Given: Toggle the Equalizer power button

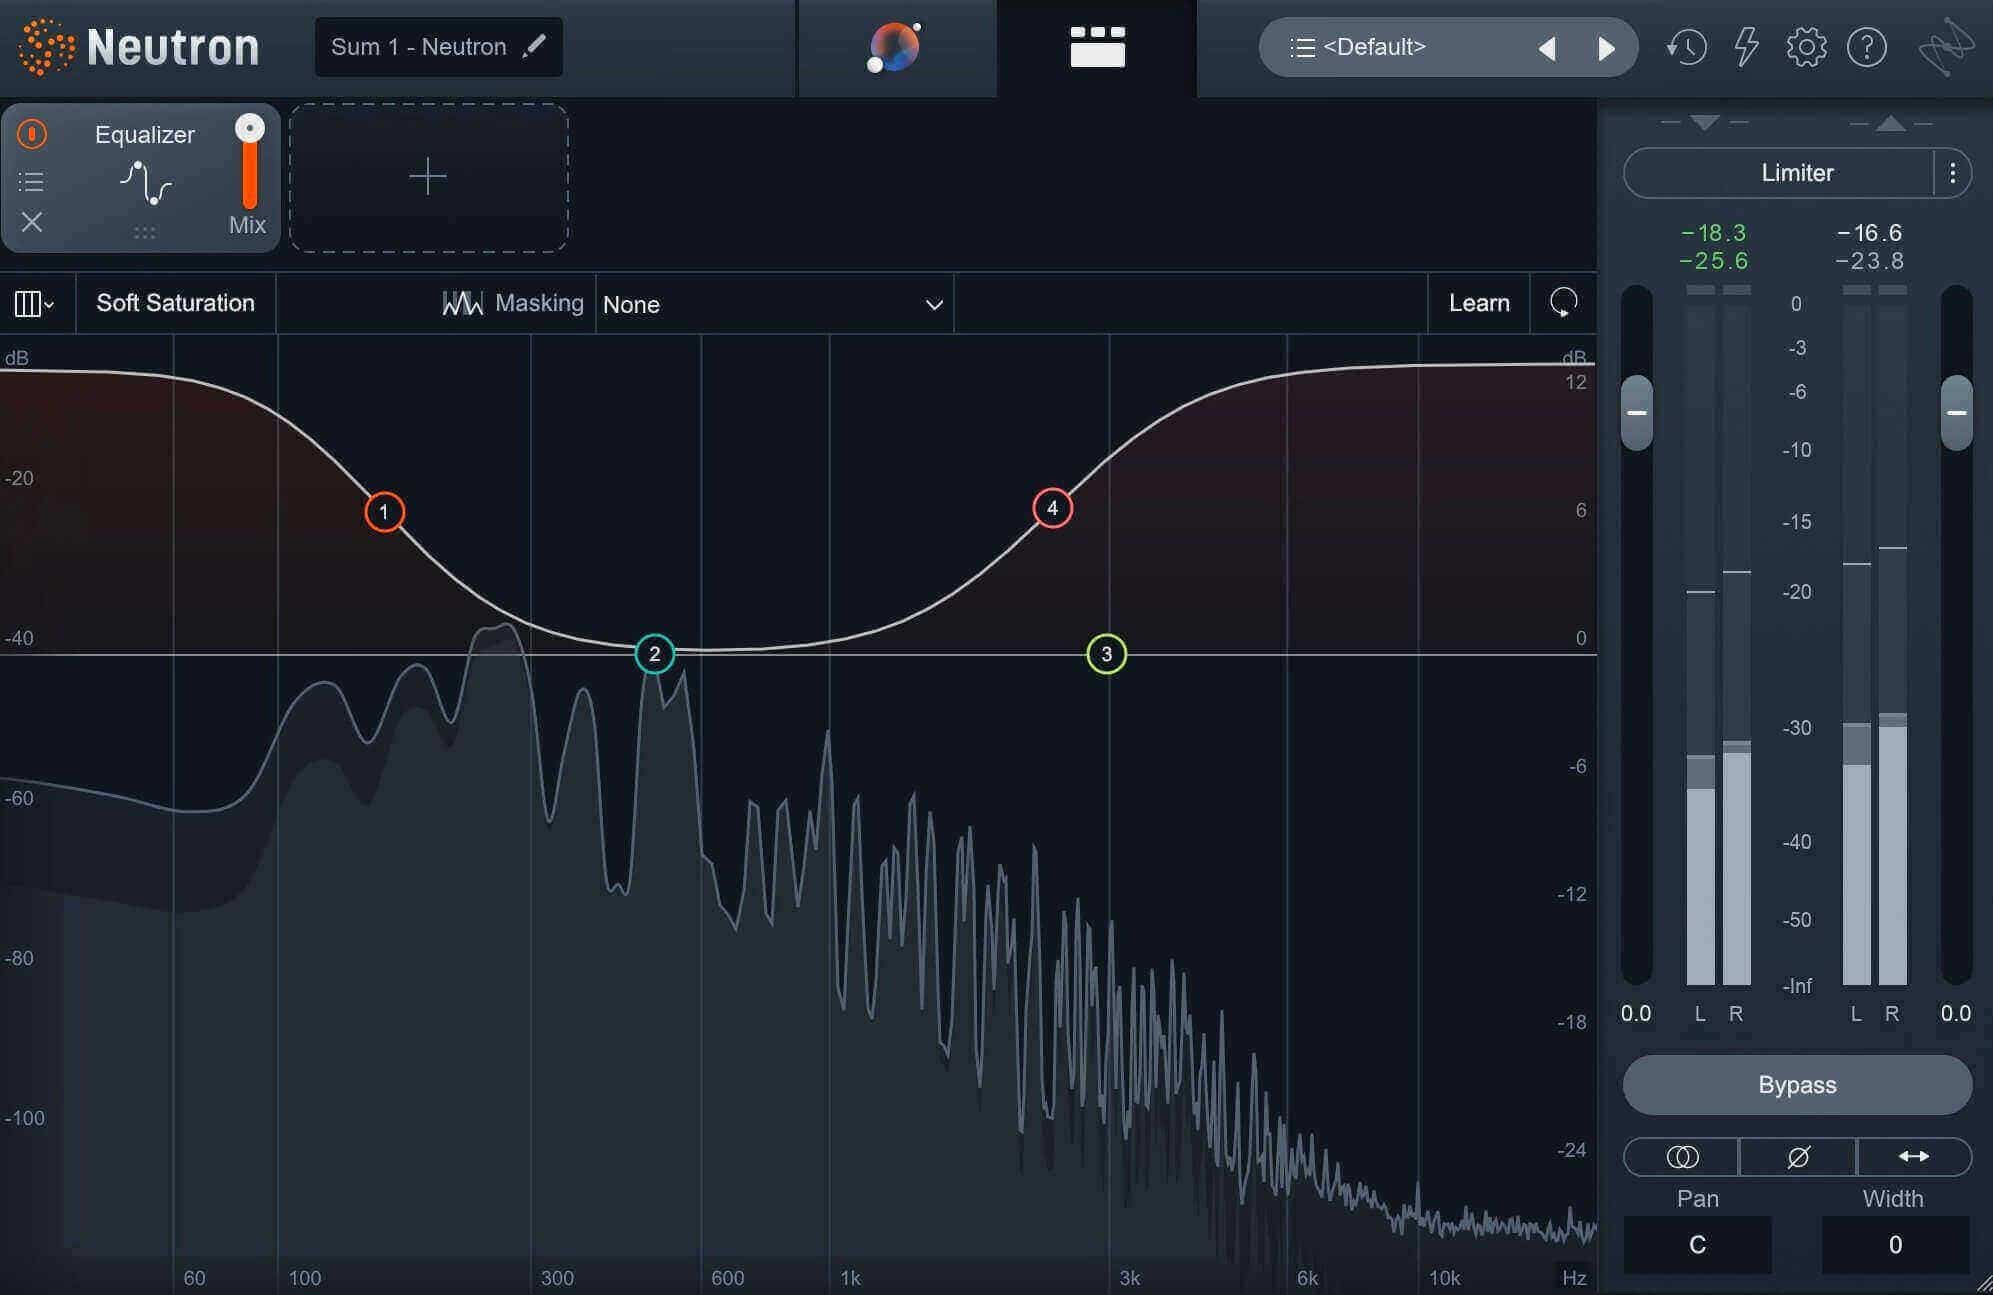Looking at the screenshot, I should (32, 134).
